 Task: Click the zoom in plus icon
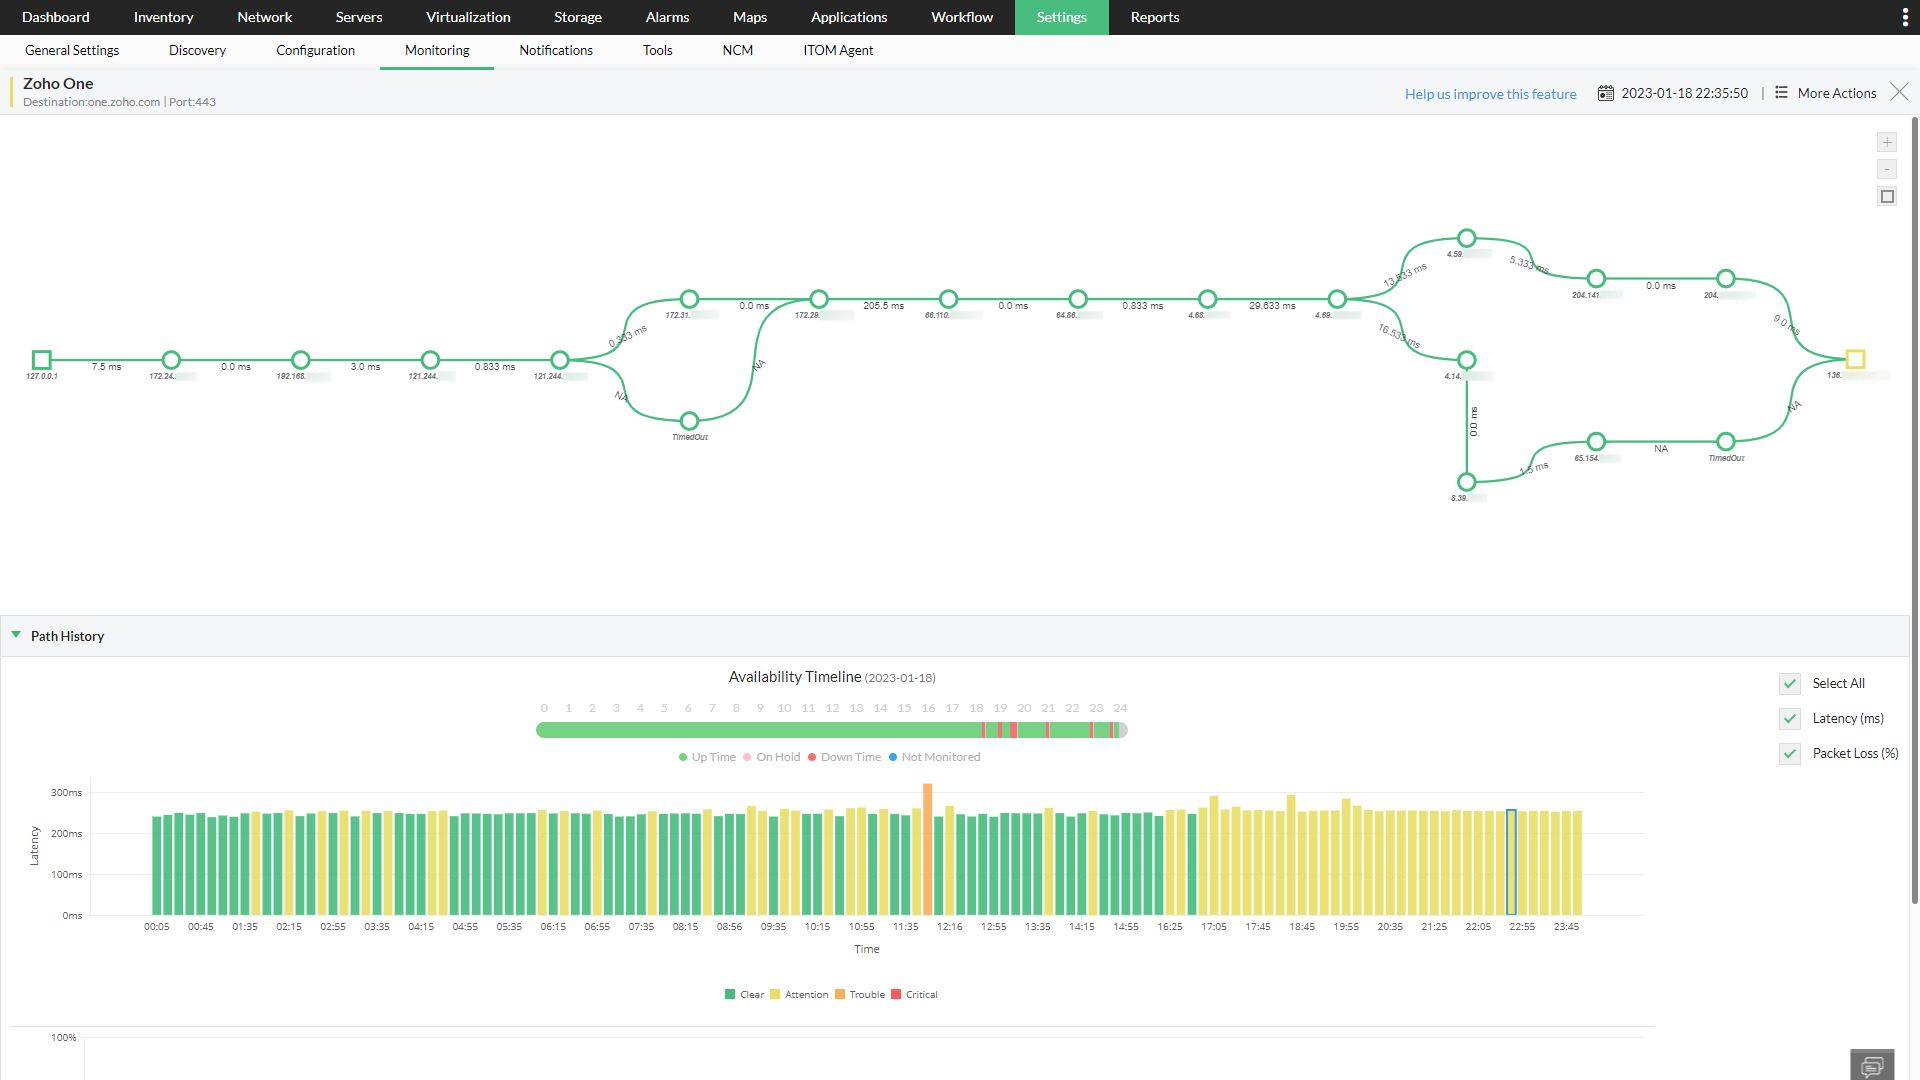pyautogui.click(x=1887, y=142)
